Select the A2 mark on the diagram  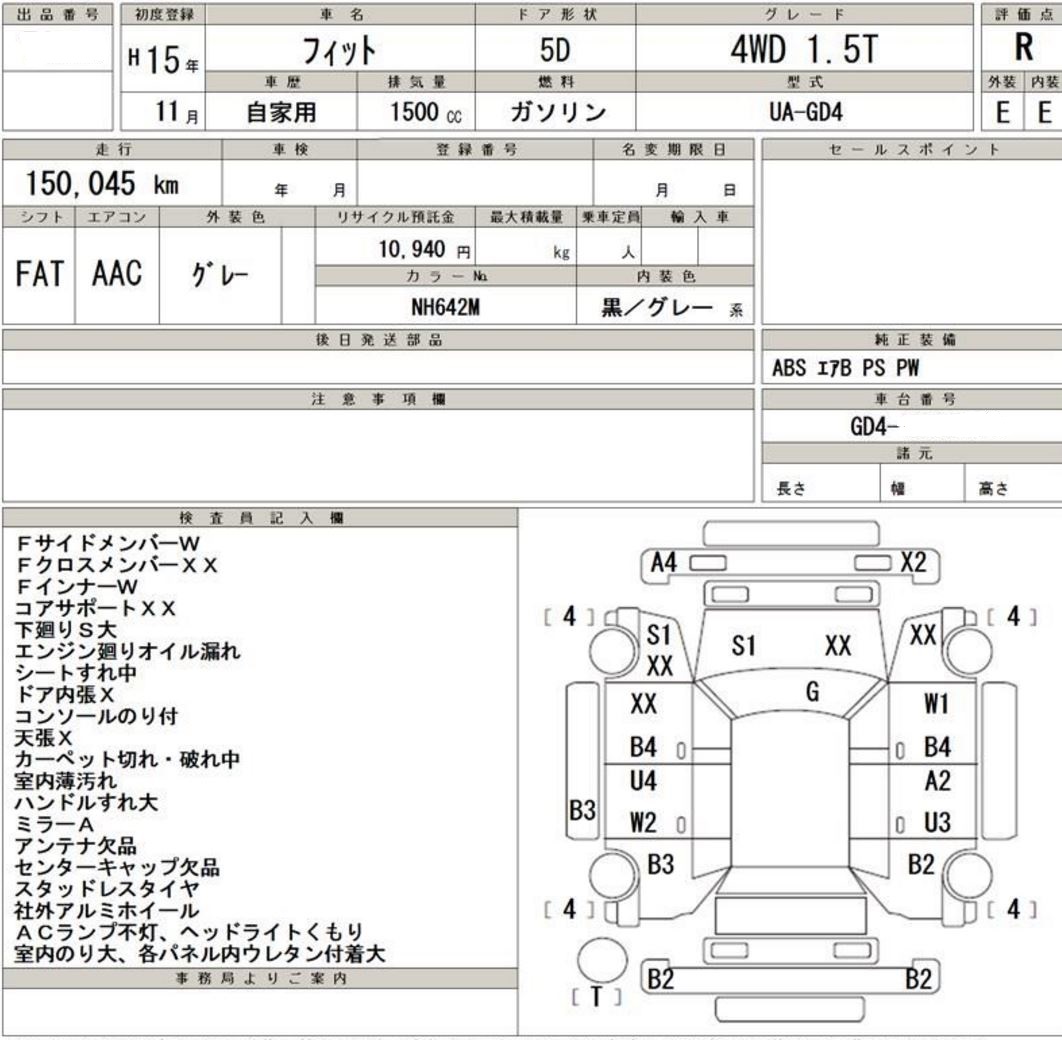tap(937, 781)
